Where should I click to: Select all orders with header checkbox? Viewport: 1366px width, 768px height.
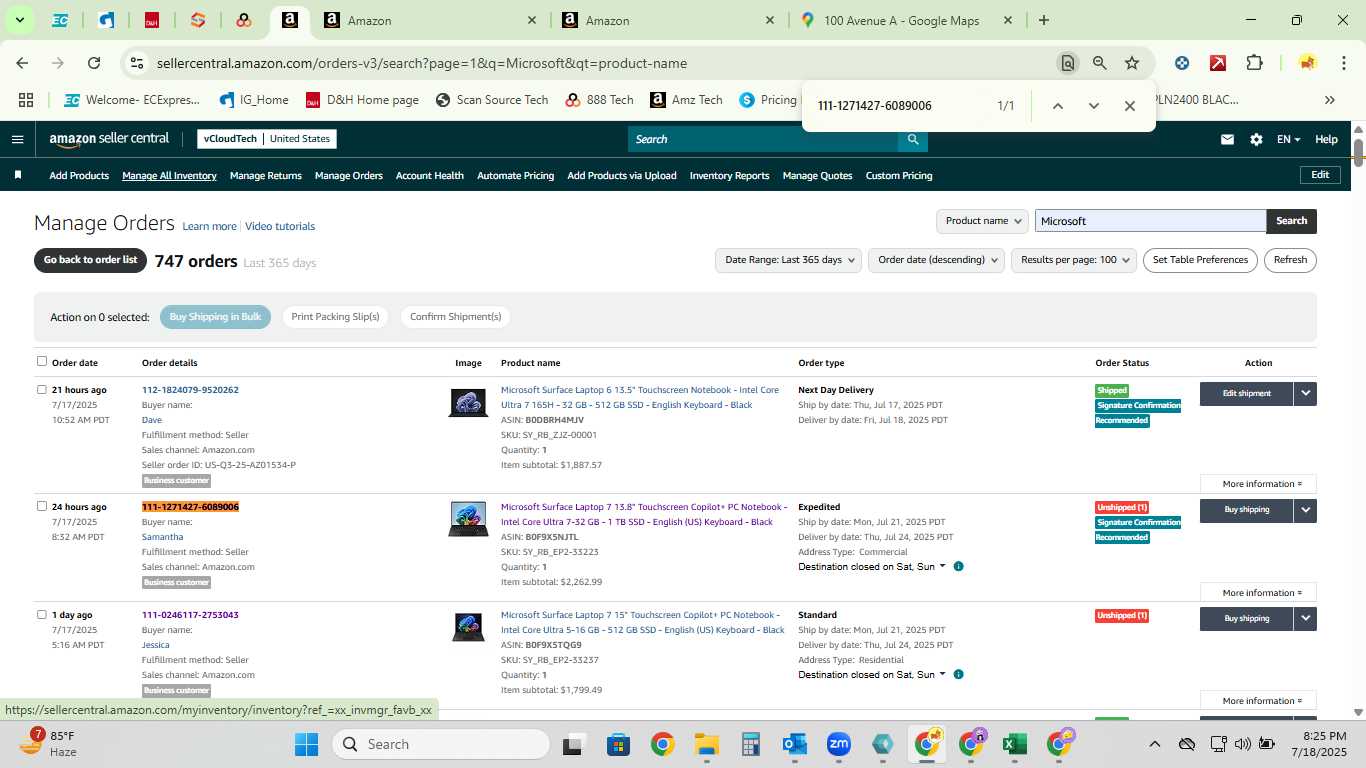pos(42,361)
